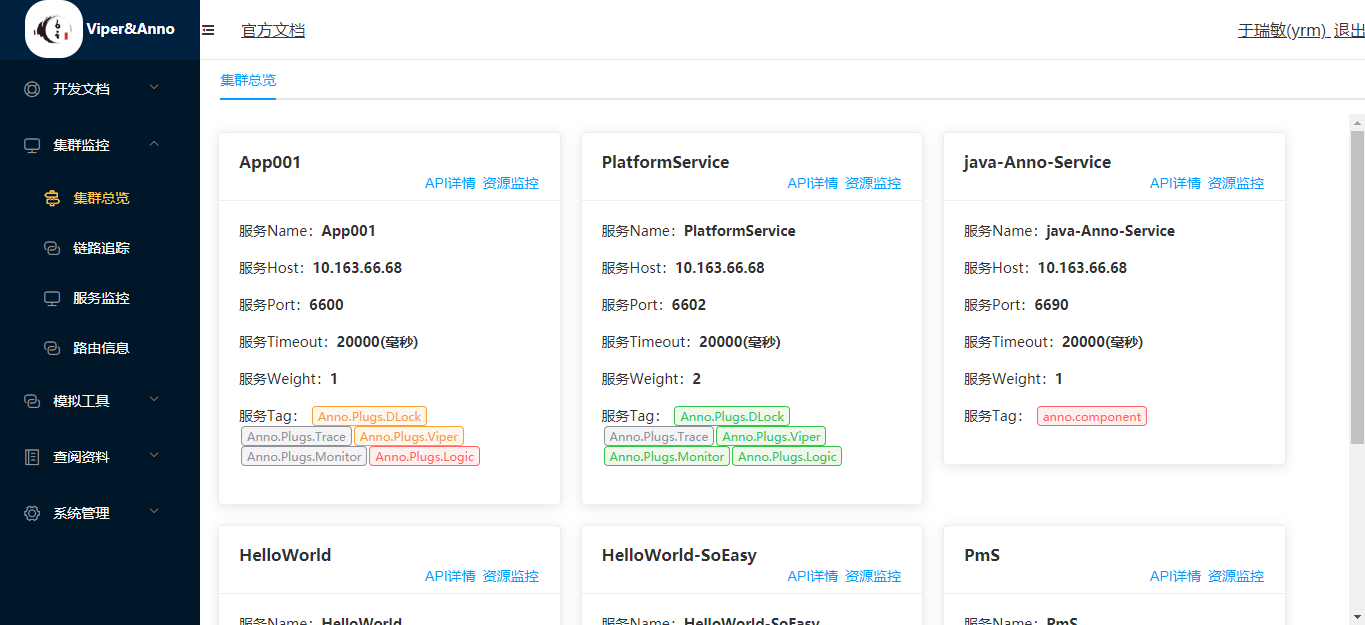Click the 开发文档 lifebuoy icon
Viewport: 1365px width, 625px height.
pos(32,89)
